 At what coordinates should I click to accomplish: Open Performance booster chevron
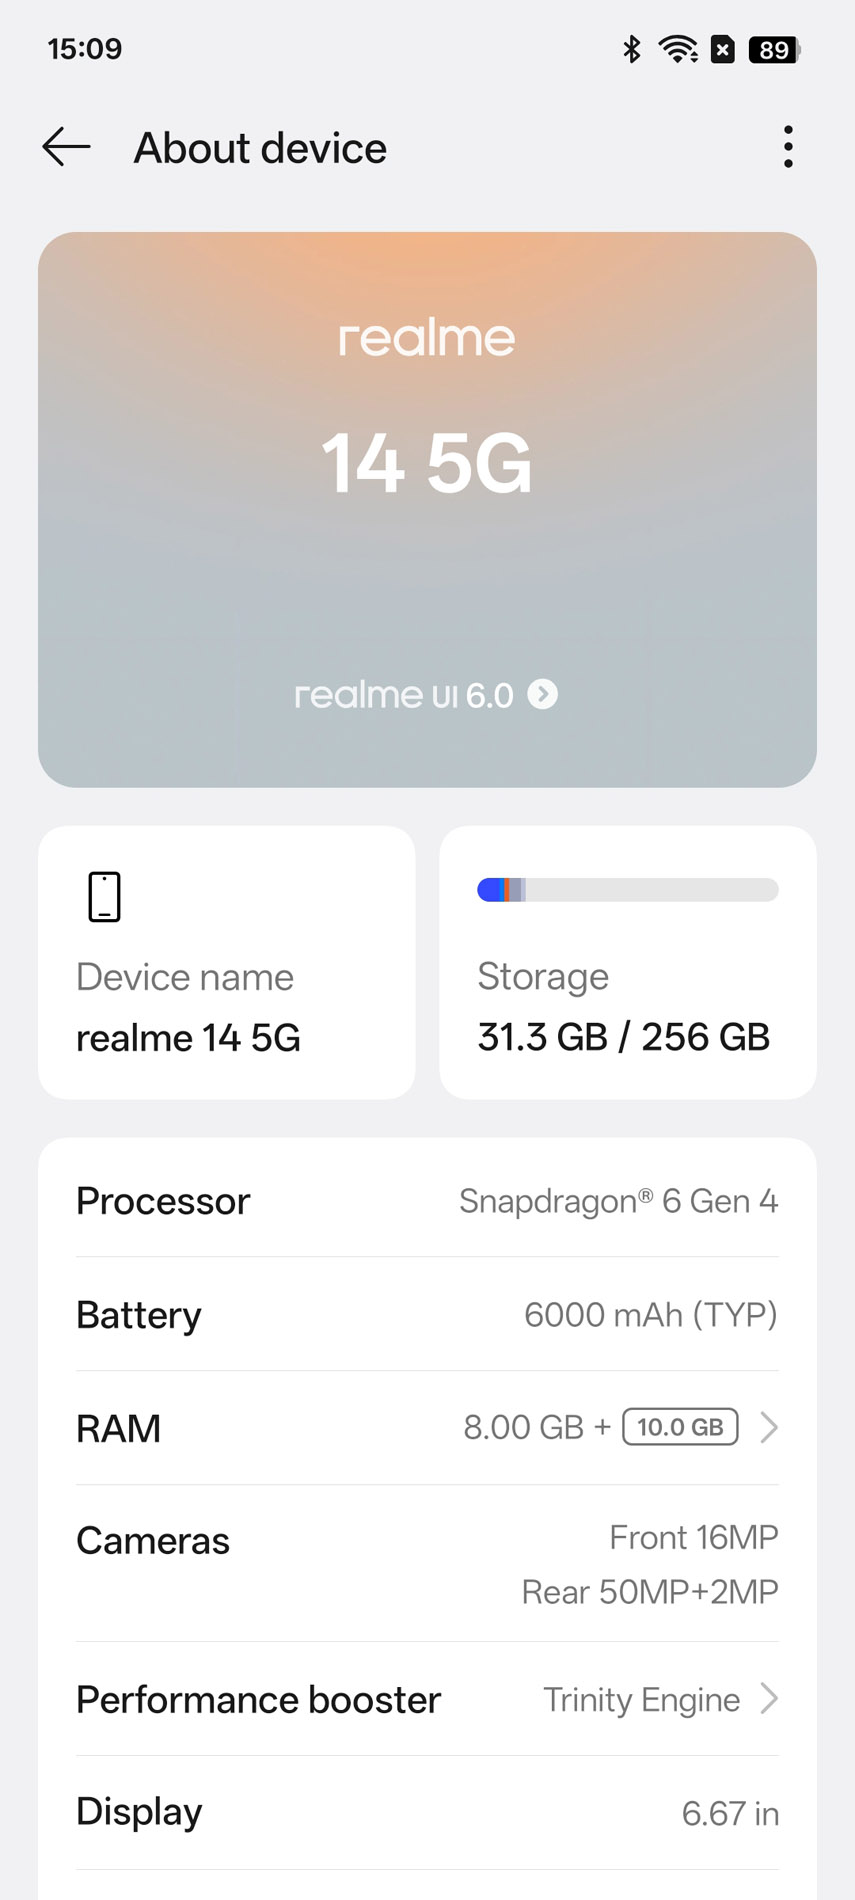click(x=768, y=1698)
